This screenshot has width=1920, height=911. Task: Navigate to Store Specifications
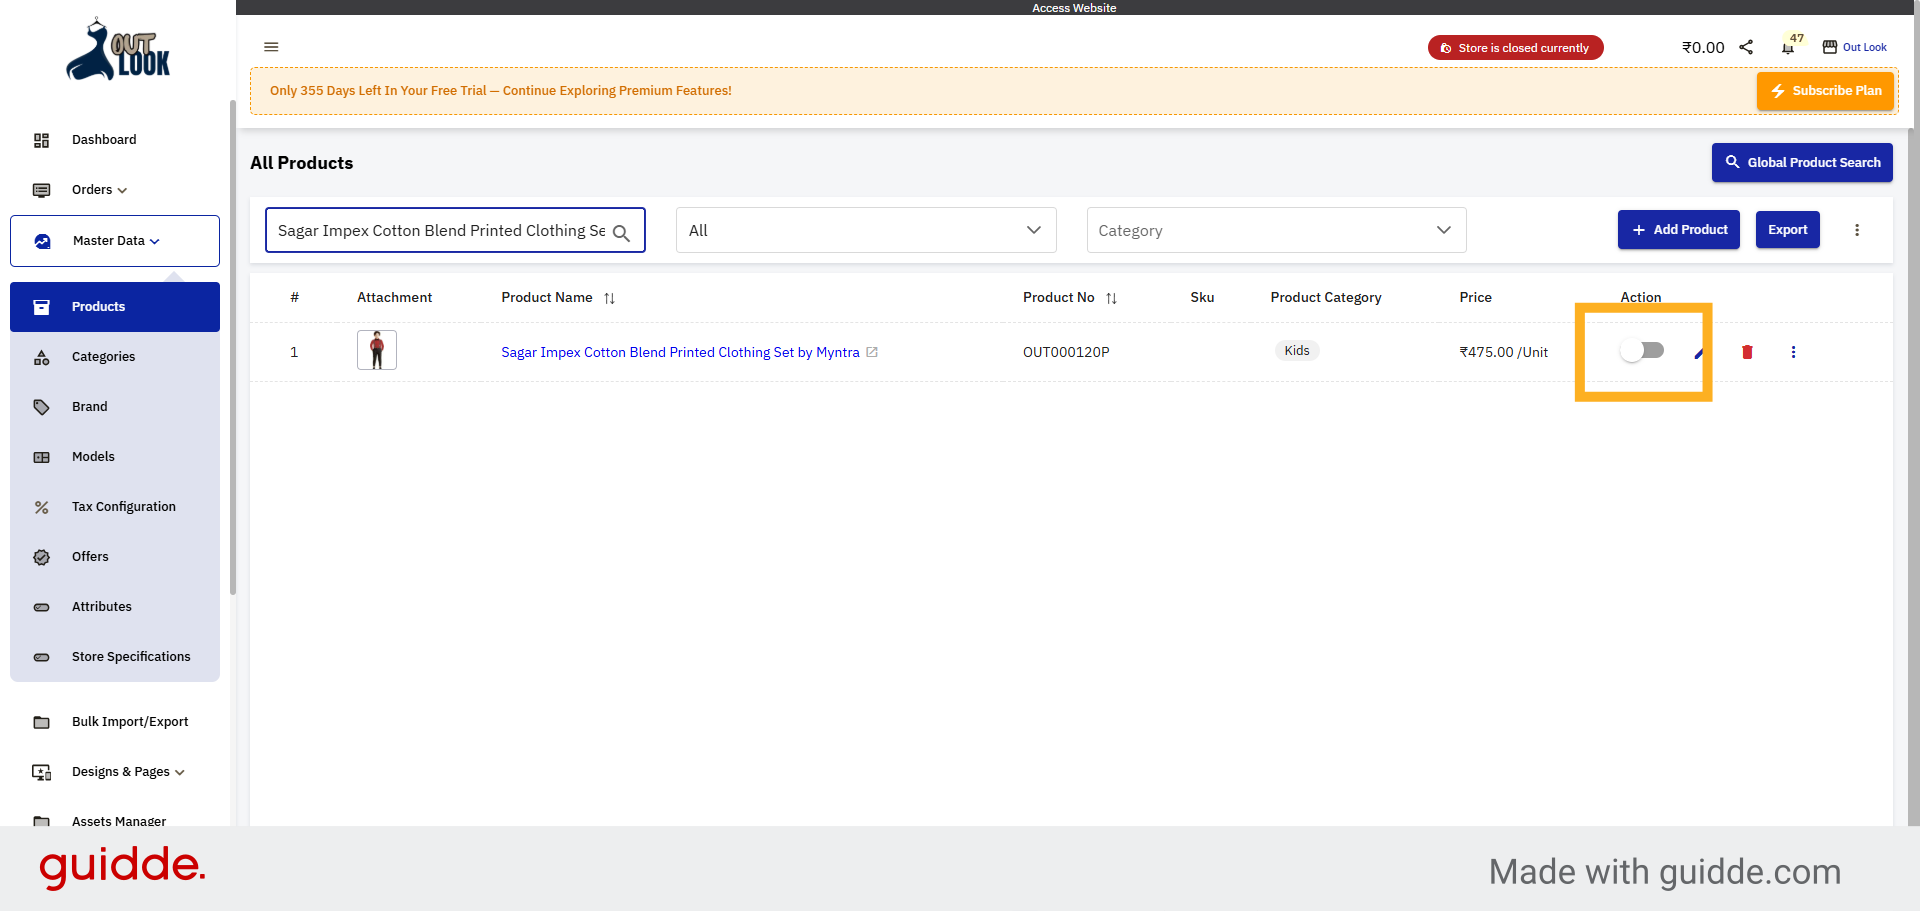115,657
